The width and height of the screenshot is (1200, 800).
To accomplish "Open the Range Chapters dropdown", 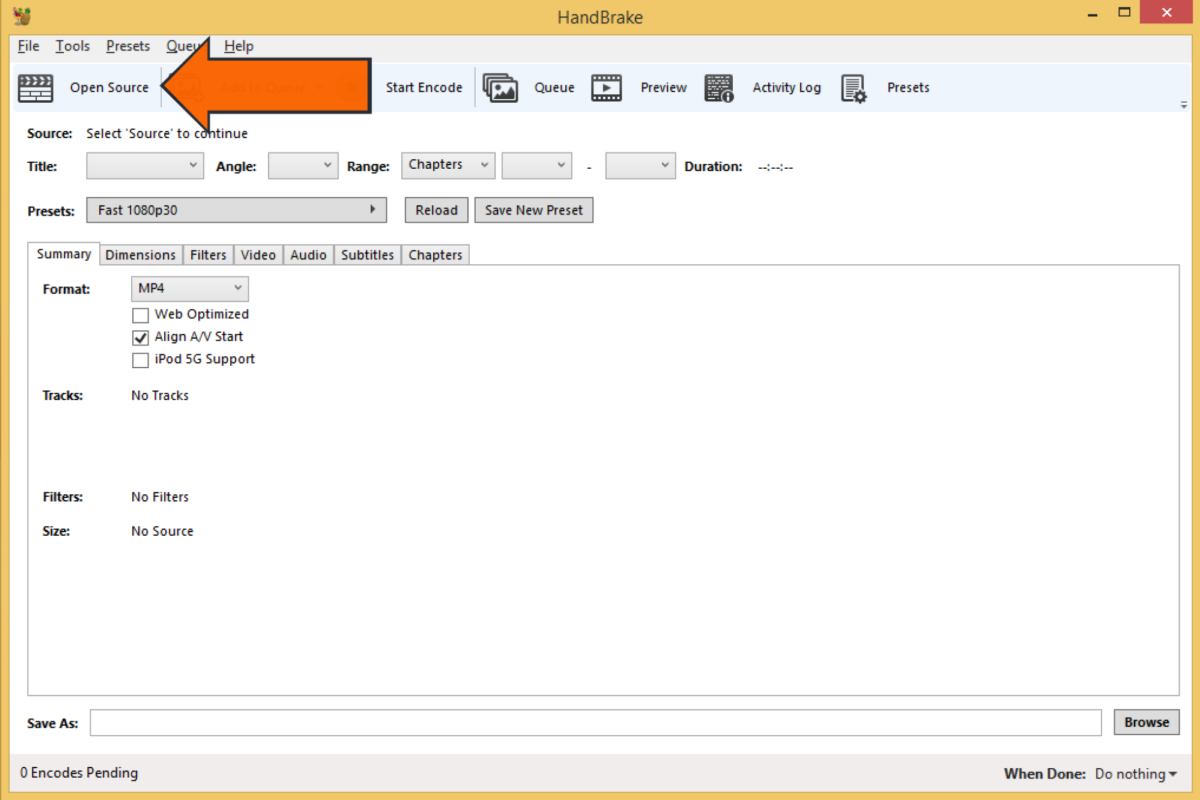I will pos(448,165).
